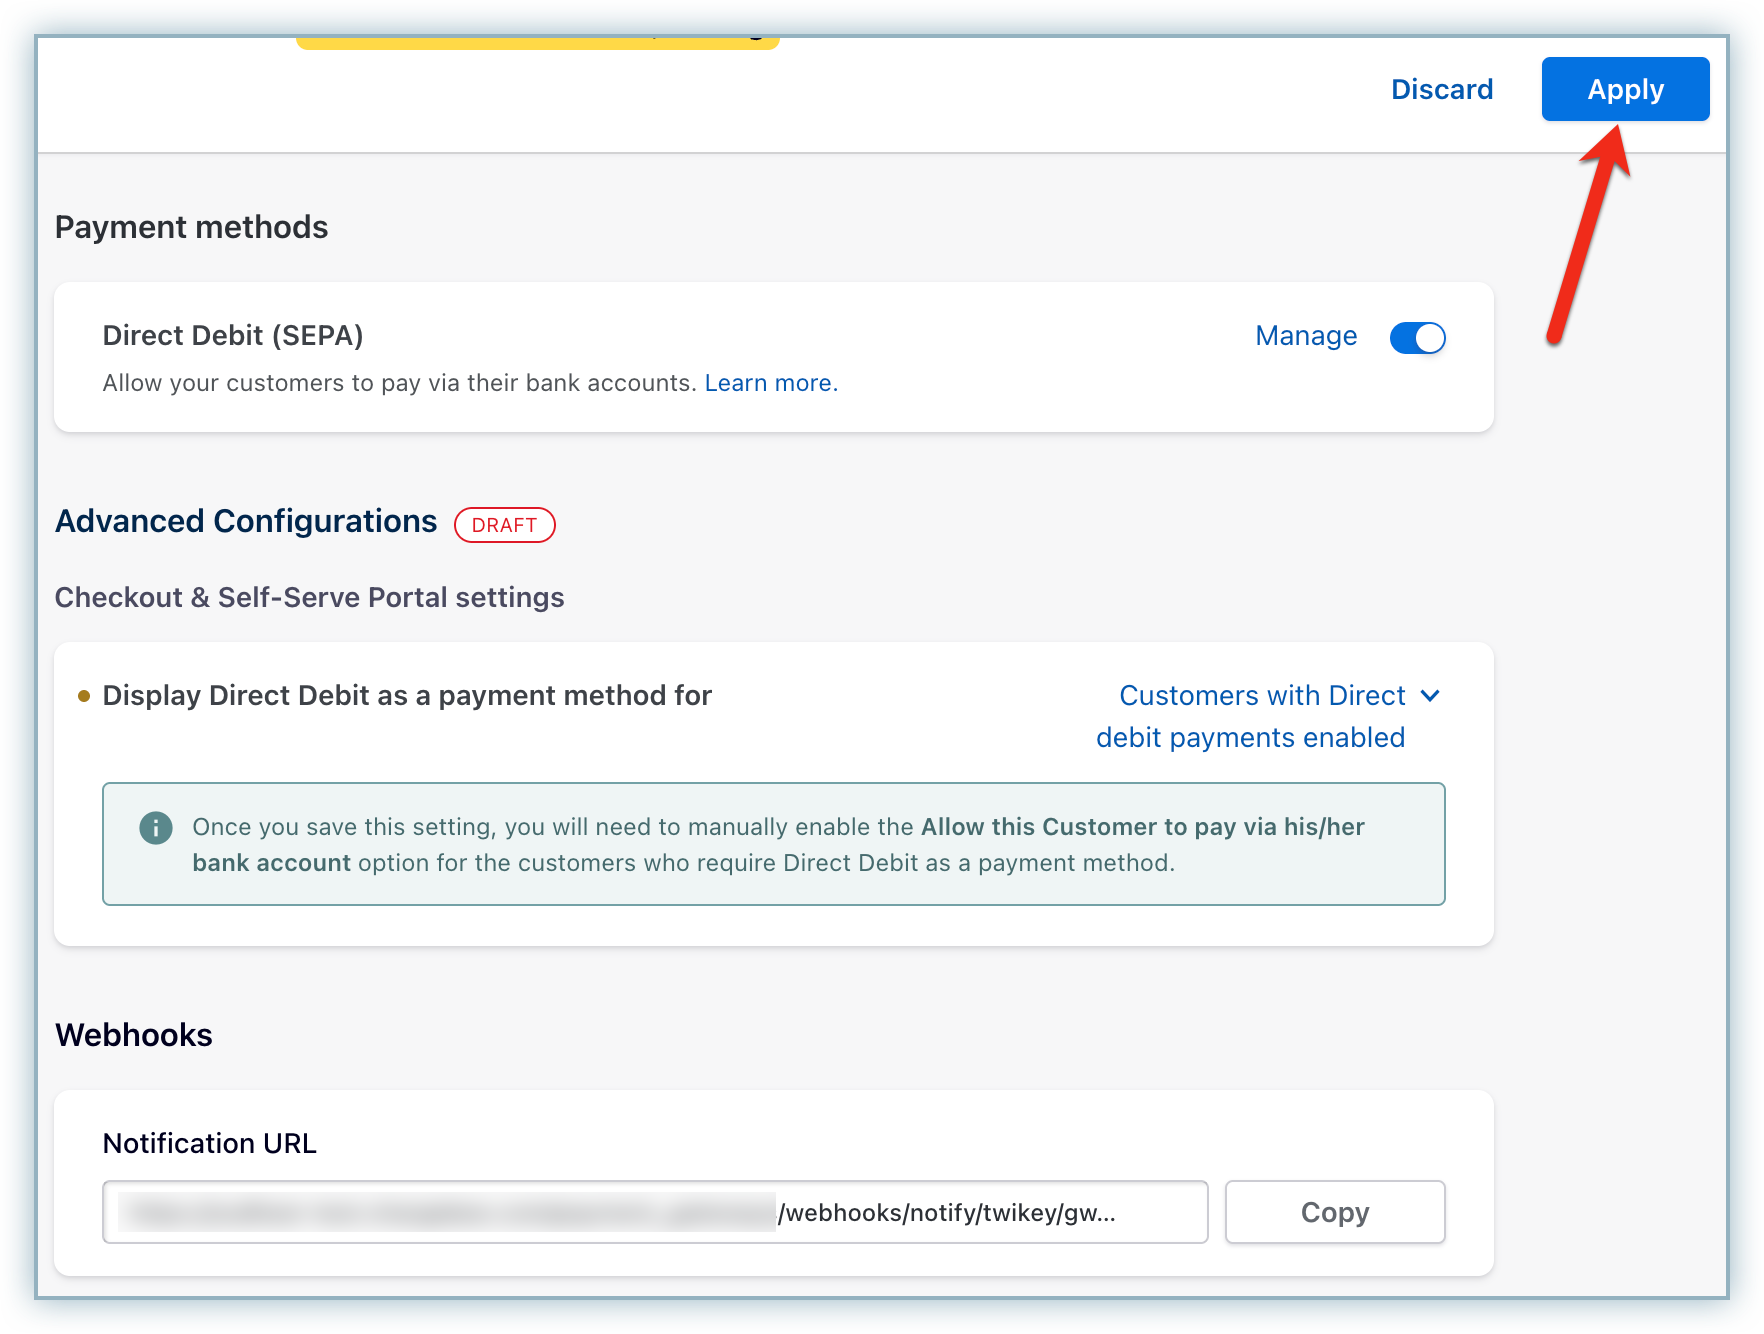The width and height of the screenshot is (1764, 1334).
Task: Click 'Display Direct Debit as a payment method for' label
Action: [407, 695]
